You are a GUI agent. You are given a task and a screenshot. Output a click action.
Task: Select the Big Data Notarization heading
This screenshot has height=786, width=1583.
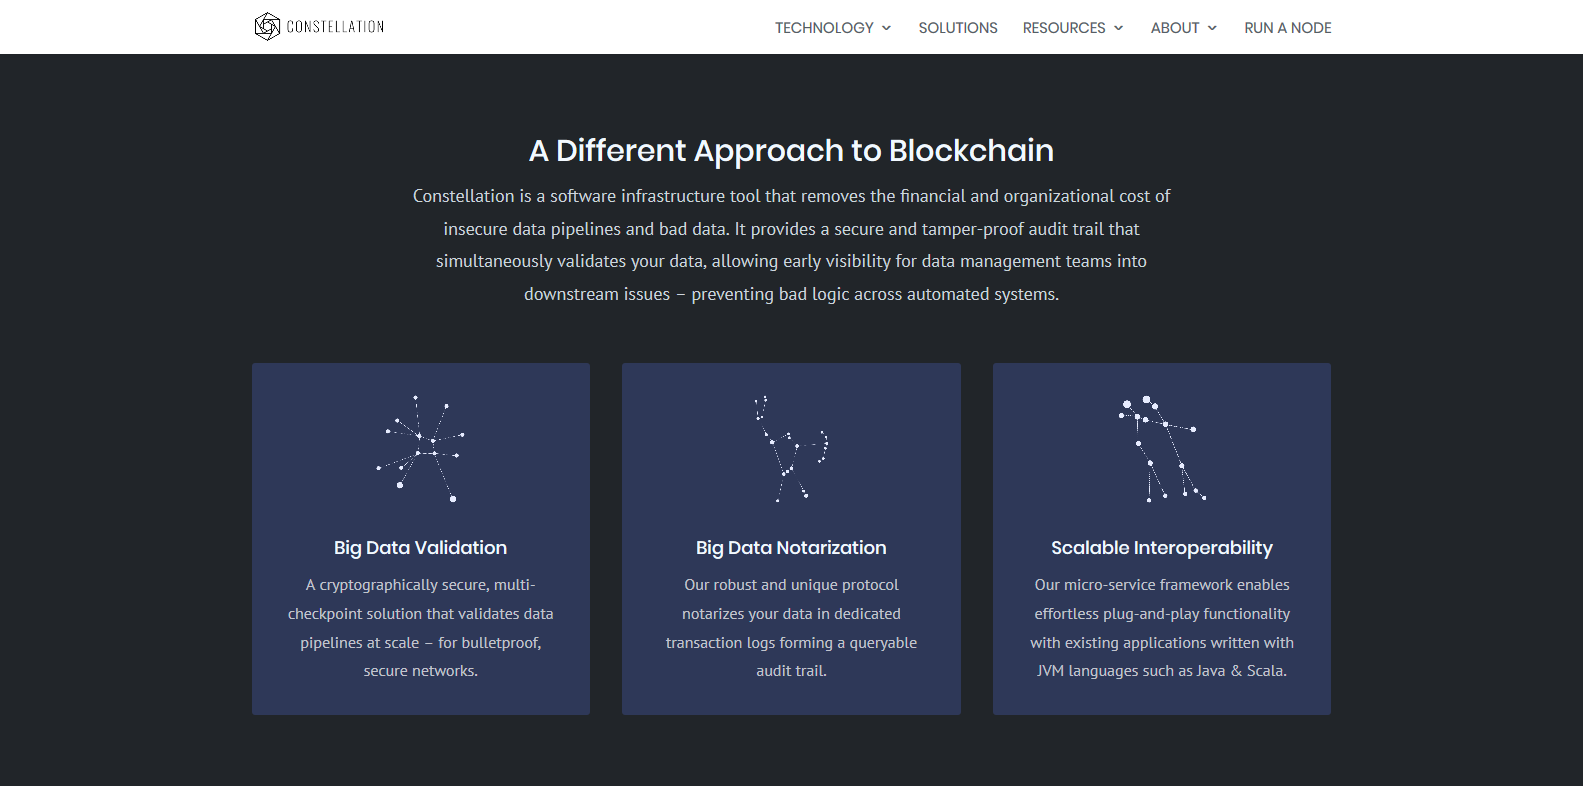click(x=791, y=548)
